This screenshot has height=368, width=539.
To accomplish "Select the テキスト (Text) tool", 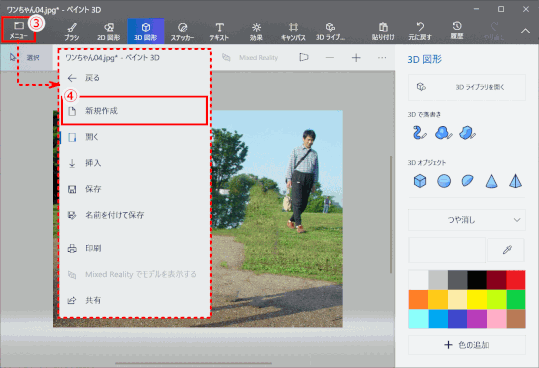I will tap(219, 31).
